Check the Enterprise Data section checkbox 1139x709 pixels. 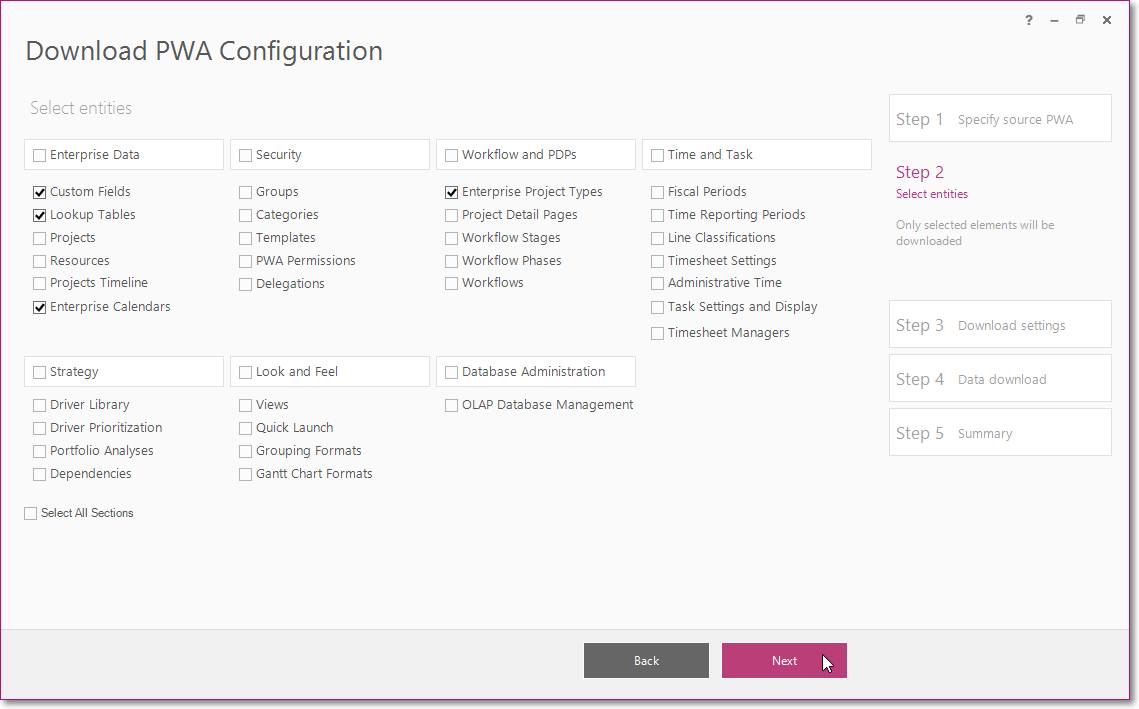[39, 155]
